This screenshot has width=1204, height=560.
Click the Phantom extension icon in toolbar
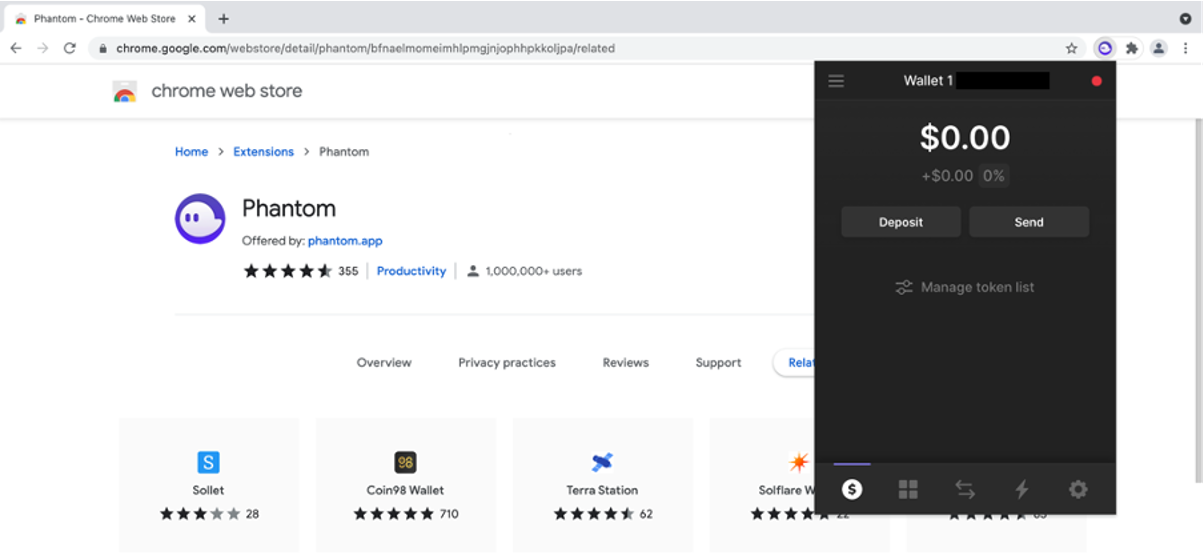pos(1104,48)
